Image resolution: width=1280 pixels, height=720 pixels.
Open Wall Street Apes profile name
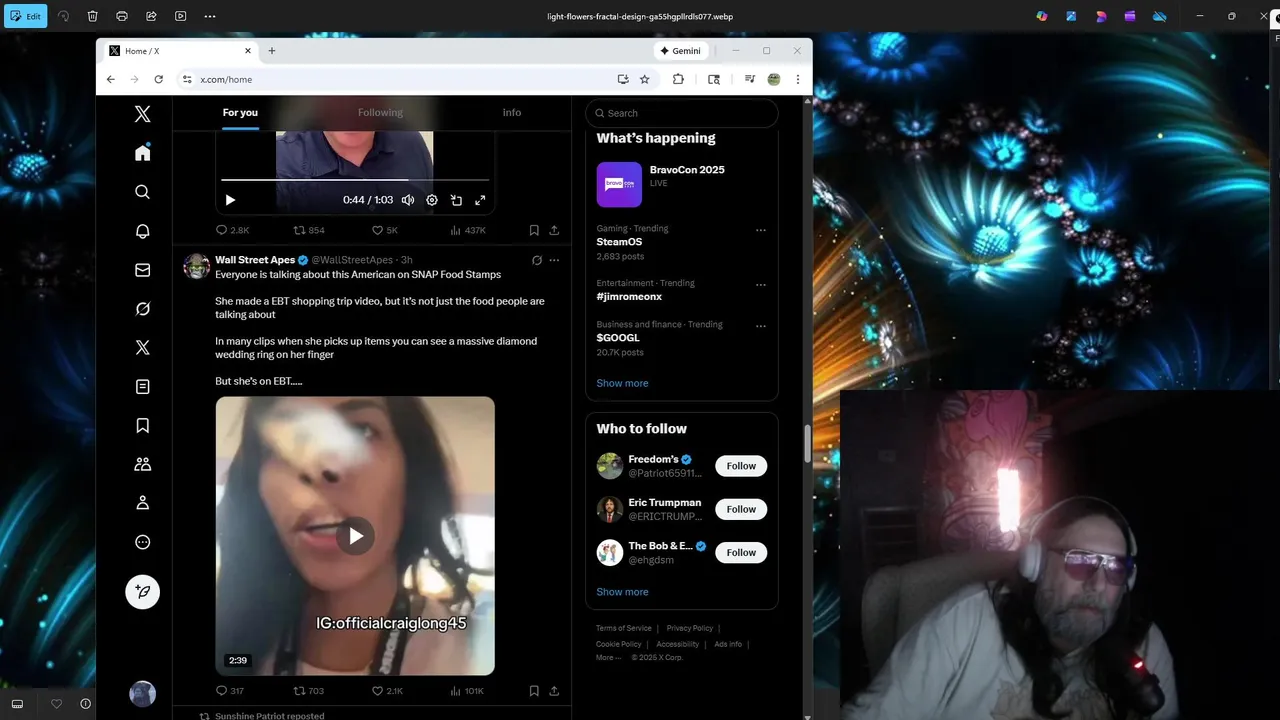(255, 260)
